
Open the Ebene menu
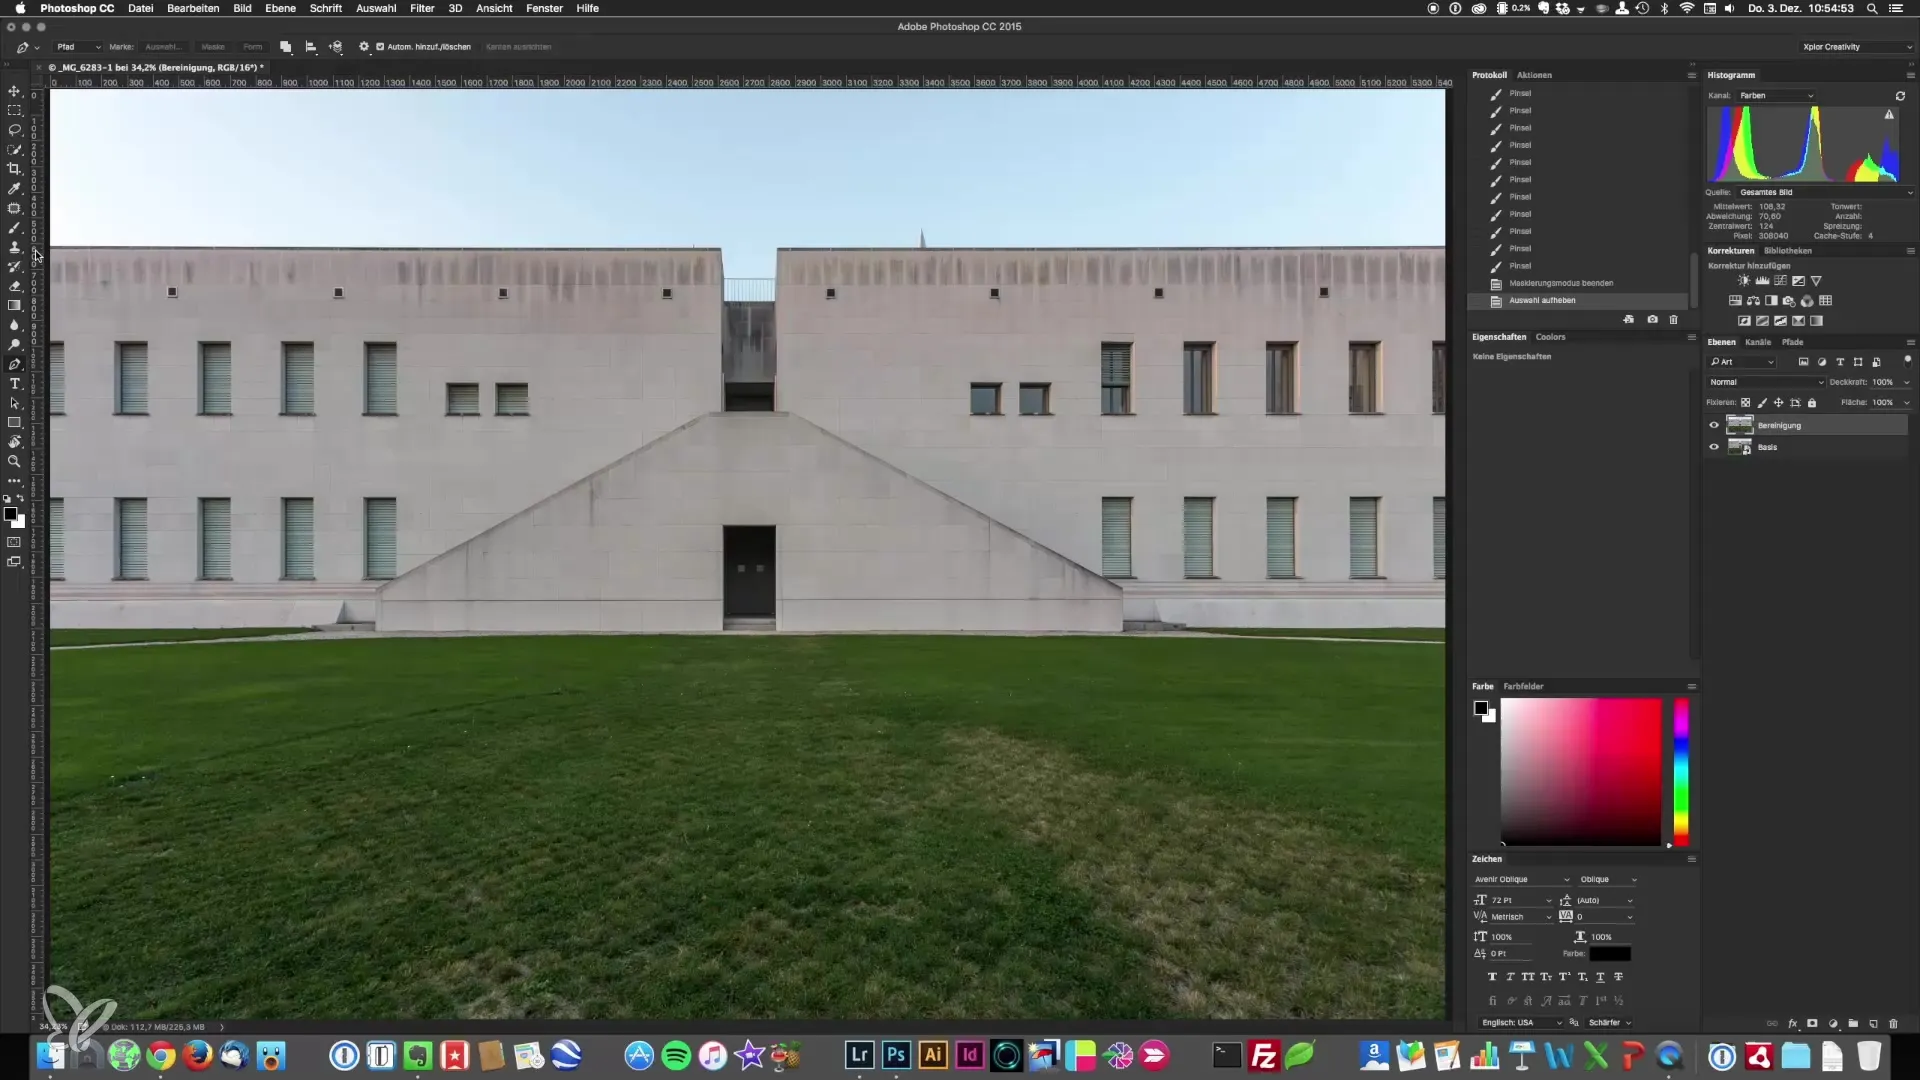tap(280, 8)
